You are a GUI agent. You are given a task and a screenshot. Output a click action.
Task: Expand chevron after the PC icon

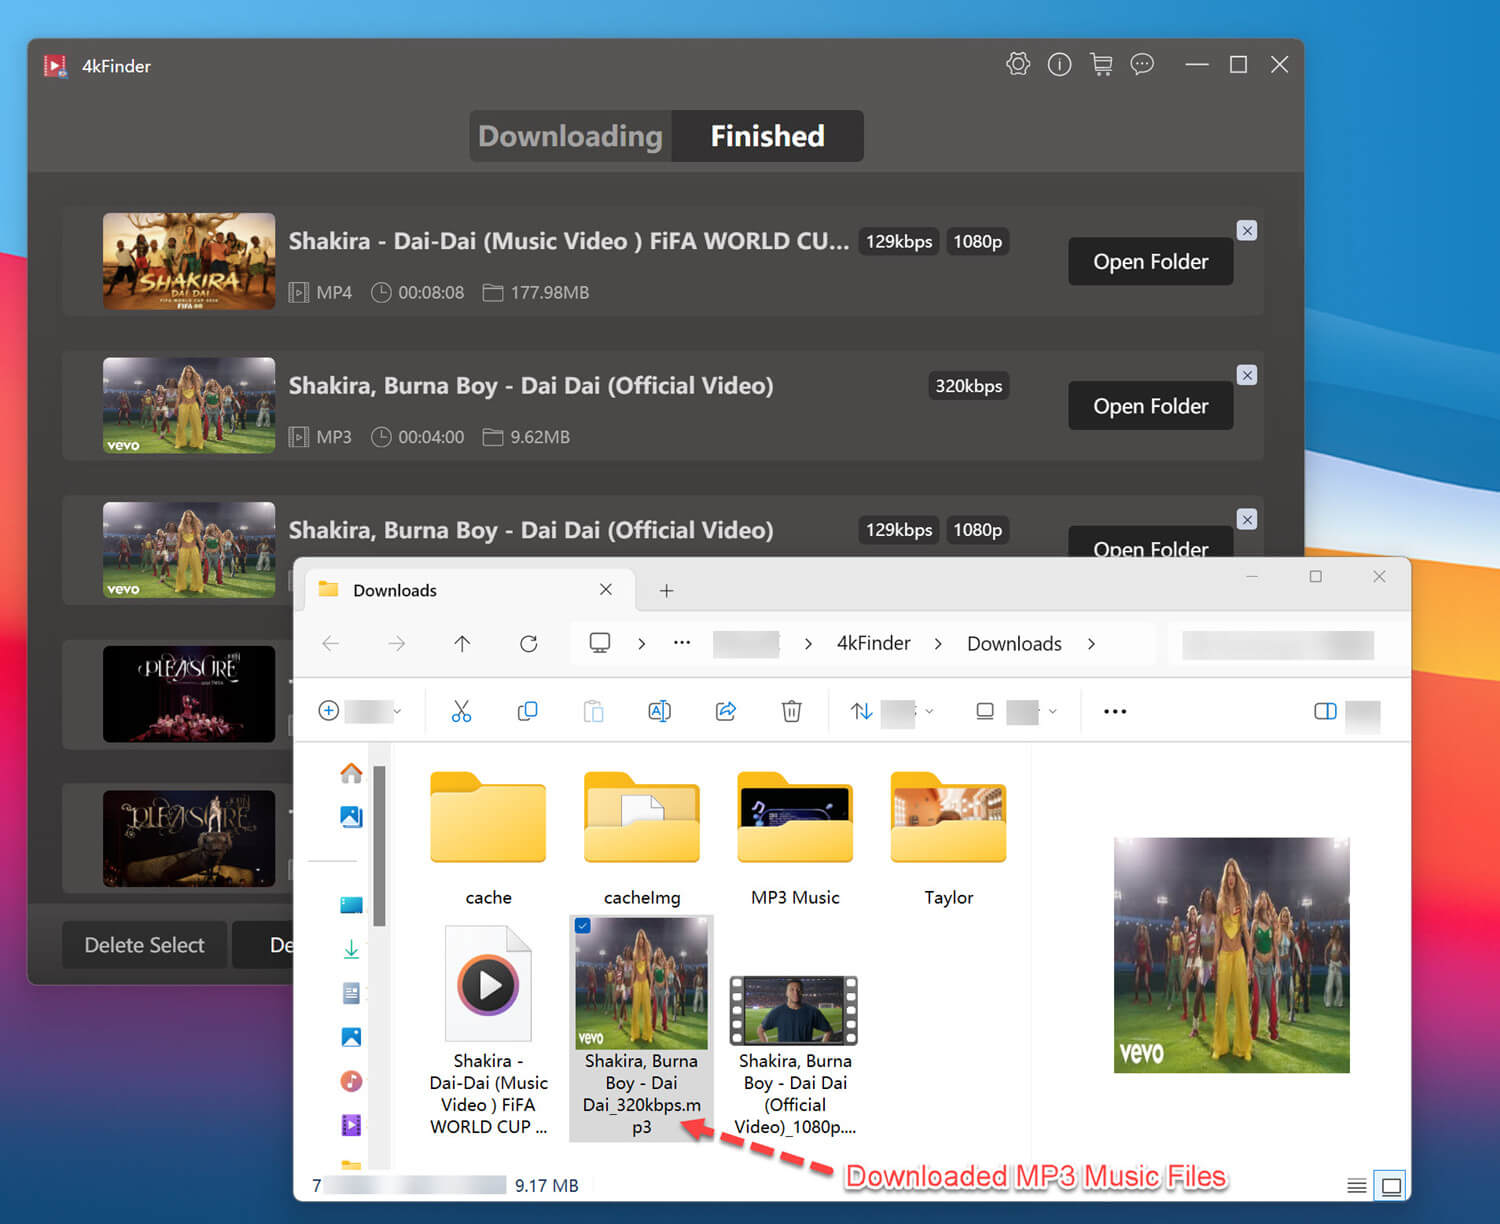click(x=642, y=644)
